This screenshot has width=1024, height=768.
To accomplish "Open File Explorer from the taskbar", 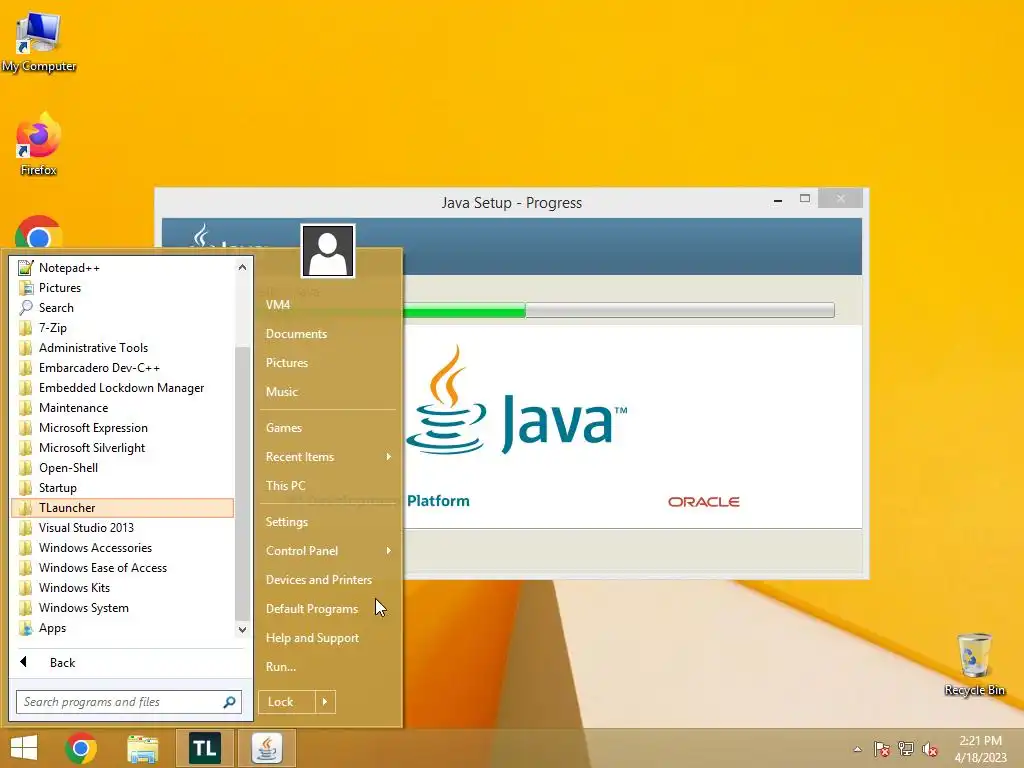I will [142, 748].
